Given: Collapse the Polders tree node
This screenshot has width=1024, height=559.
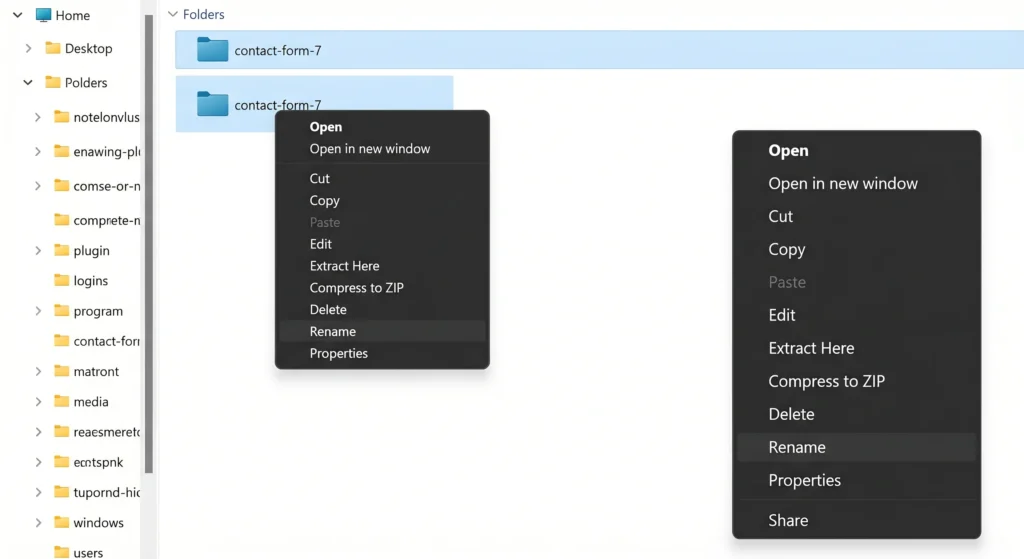Looking at the screenshot, I should [x=28, y=82].
